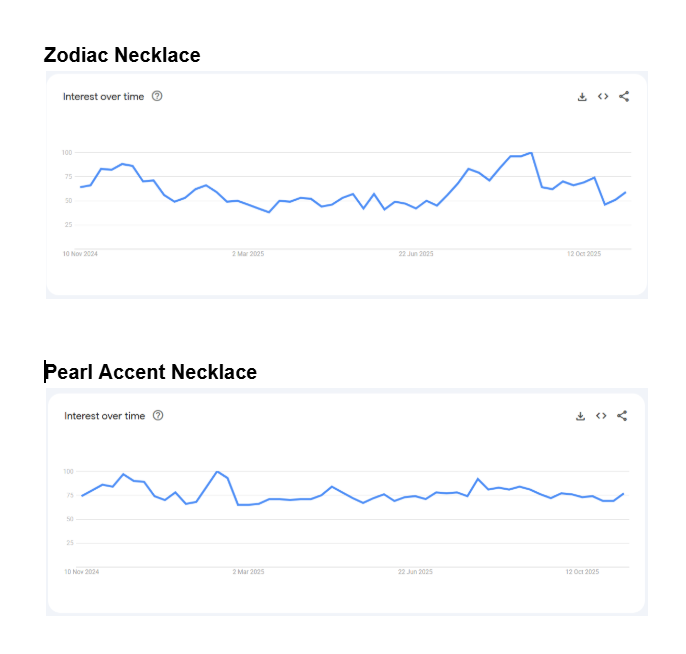This screenshot has width=686, height=654.
Task: Click "Interest over time" label in Pearl chart
Action: pyautogui.click(x=104, y=416)
